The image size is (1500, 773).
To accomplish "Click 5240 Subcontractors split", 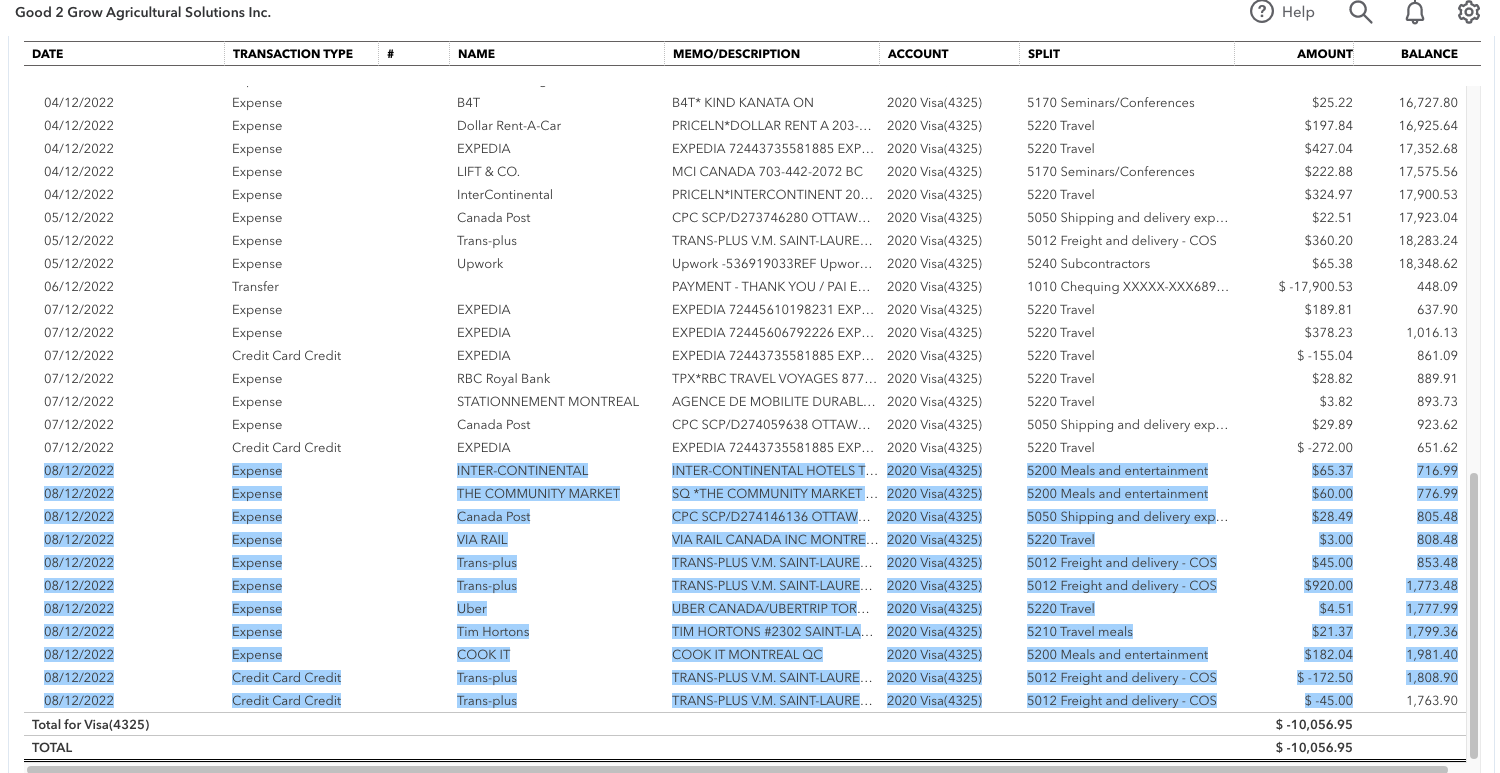I will coord(1088,264).
